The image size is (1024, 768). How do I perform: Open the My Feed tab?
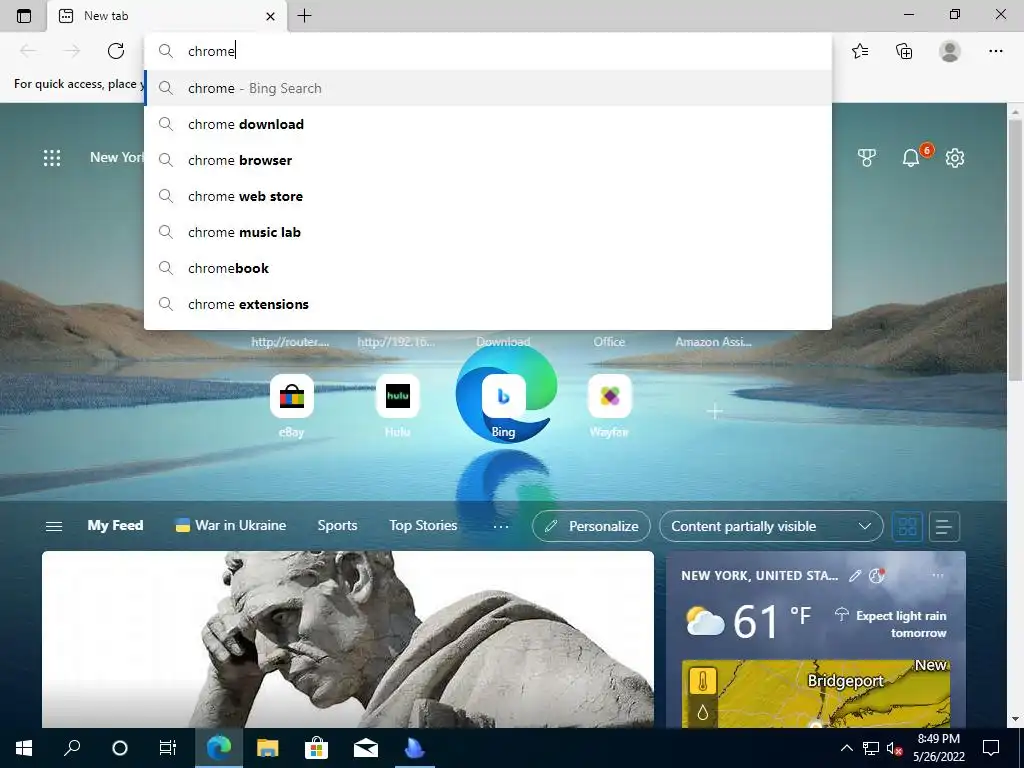(115, 525)
